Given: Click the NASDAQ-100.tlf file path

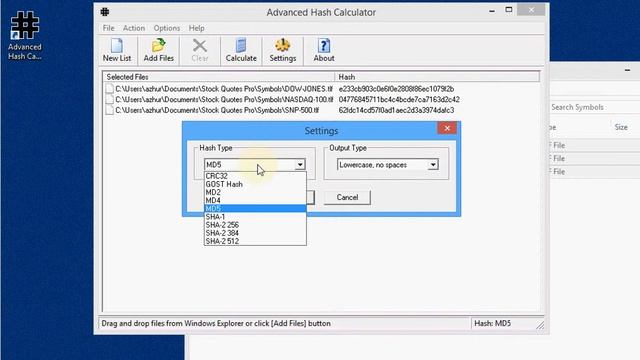Looking at the screenshot, I should tap(224, 99).
